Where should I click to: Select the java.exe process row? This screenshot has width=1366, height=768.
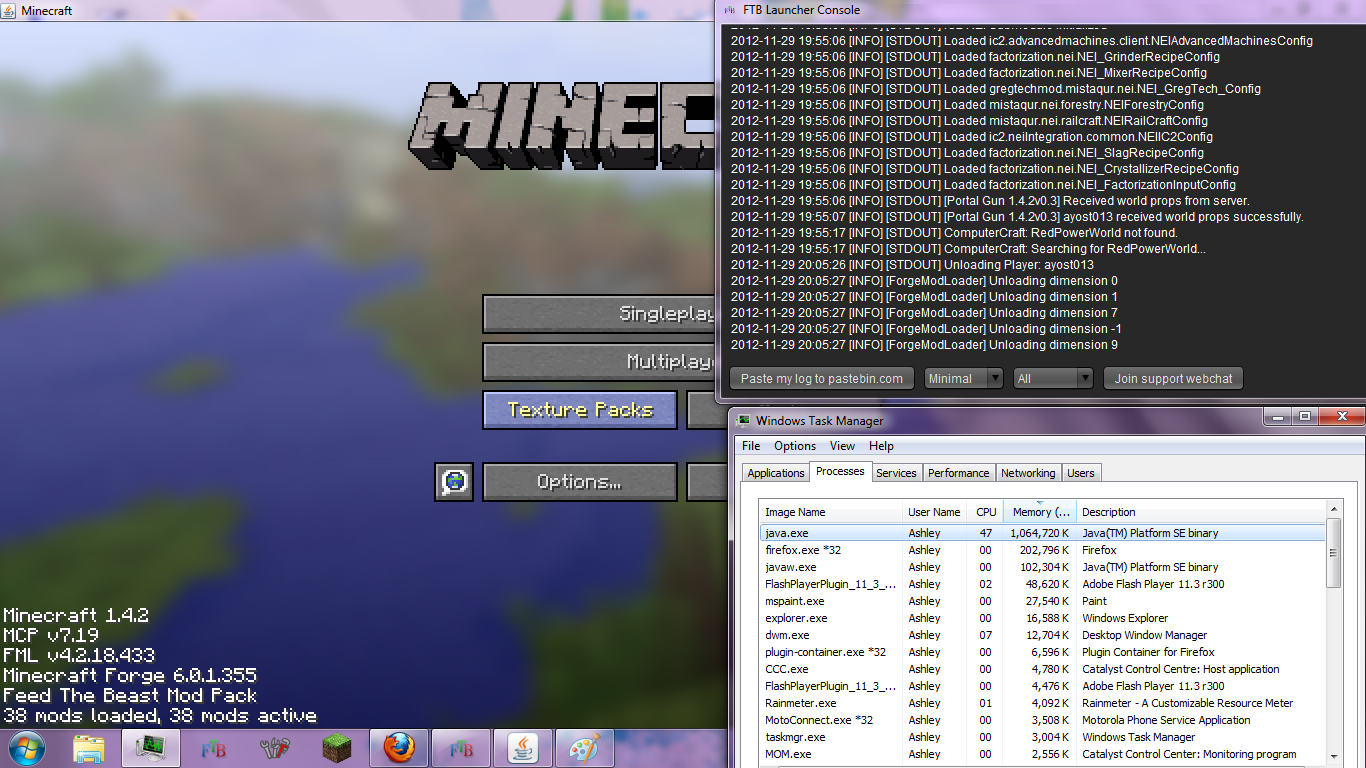coord(1042,533)
